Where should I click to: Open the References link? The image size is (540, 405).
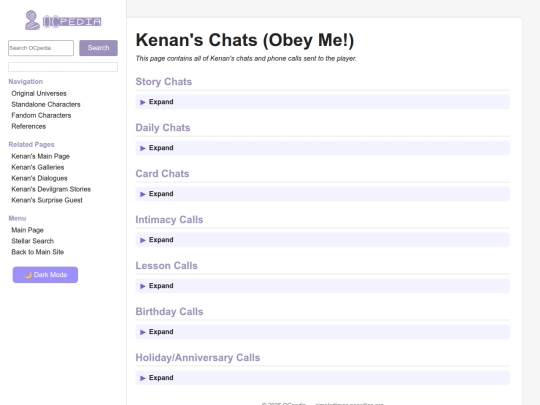pyautogui.click(x=29, y=126)
